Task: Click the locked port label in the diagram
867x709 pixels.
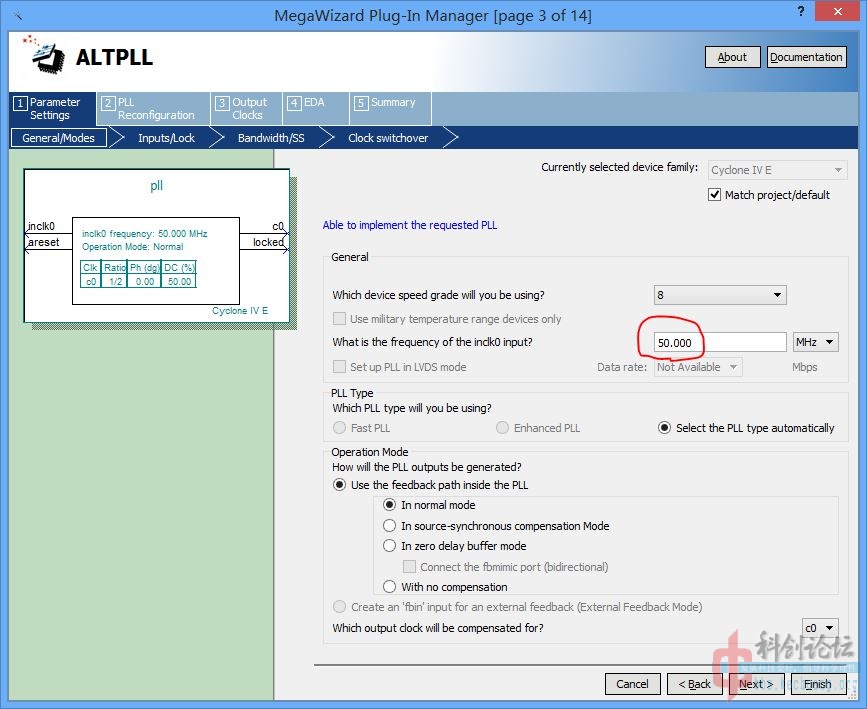Action: pos(268,242)
